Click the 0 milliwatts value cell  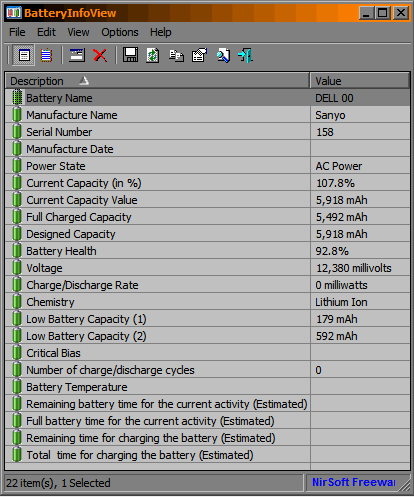(x=360, y=285)
